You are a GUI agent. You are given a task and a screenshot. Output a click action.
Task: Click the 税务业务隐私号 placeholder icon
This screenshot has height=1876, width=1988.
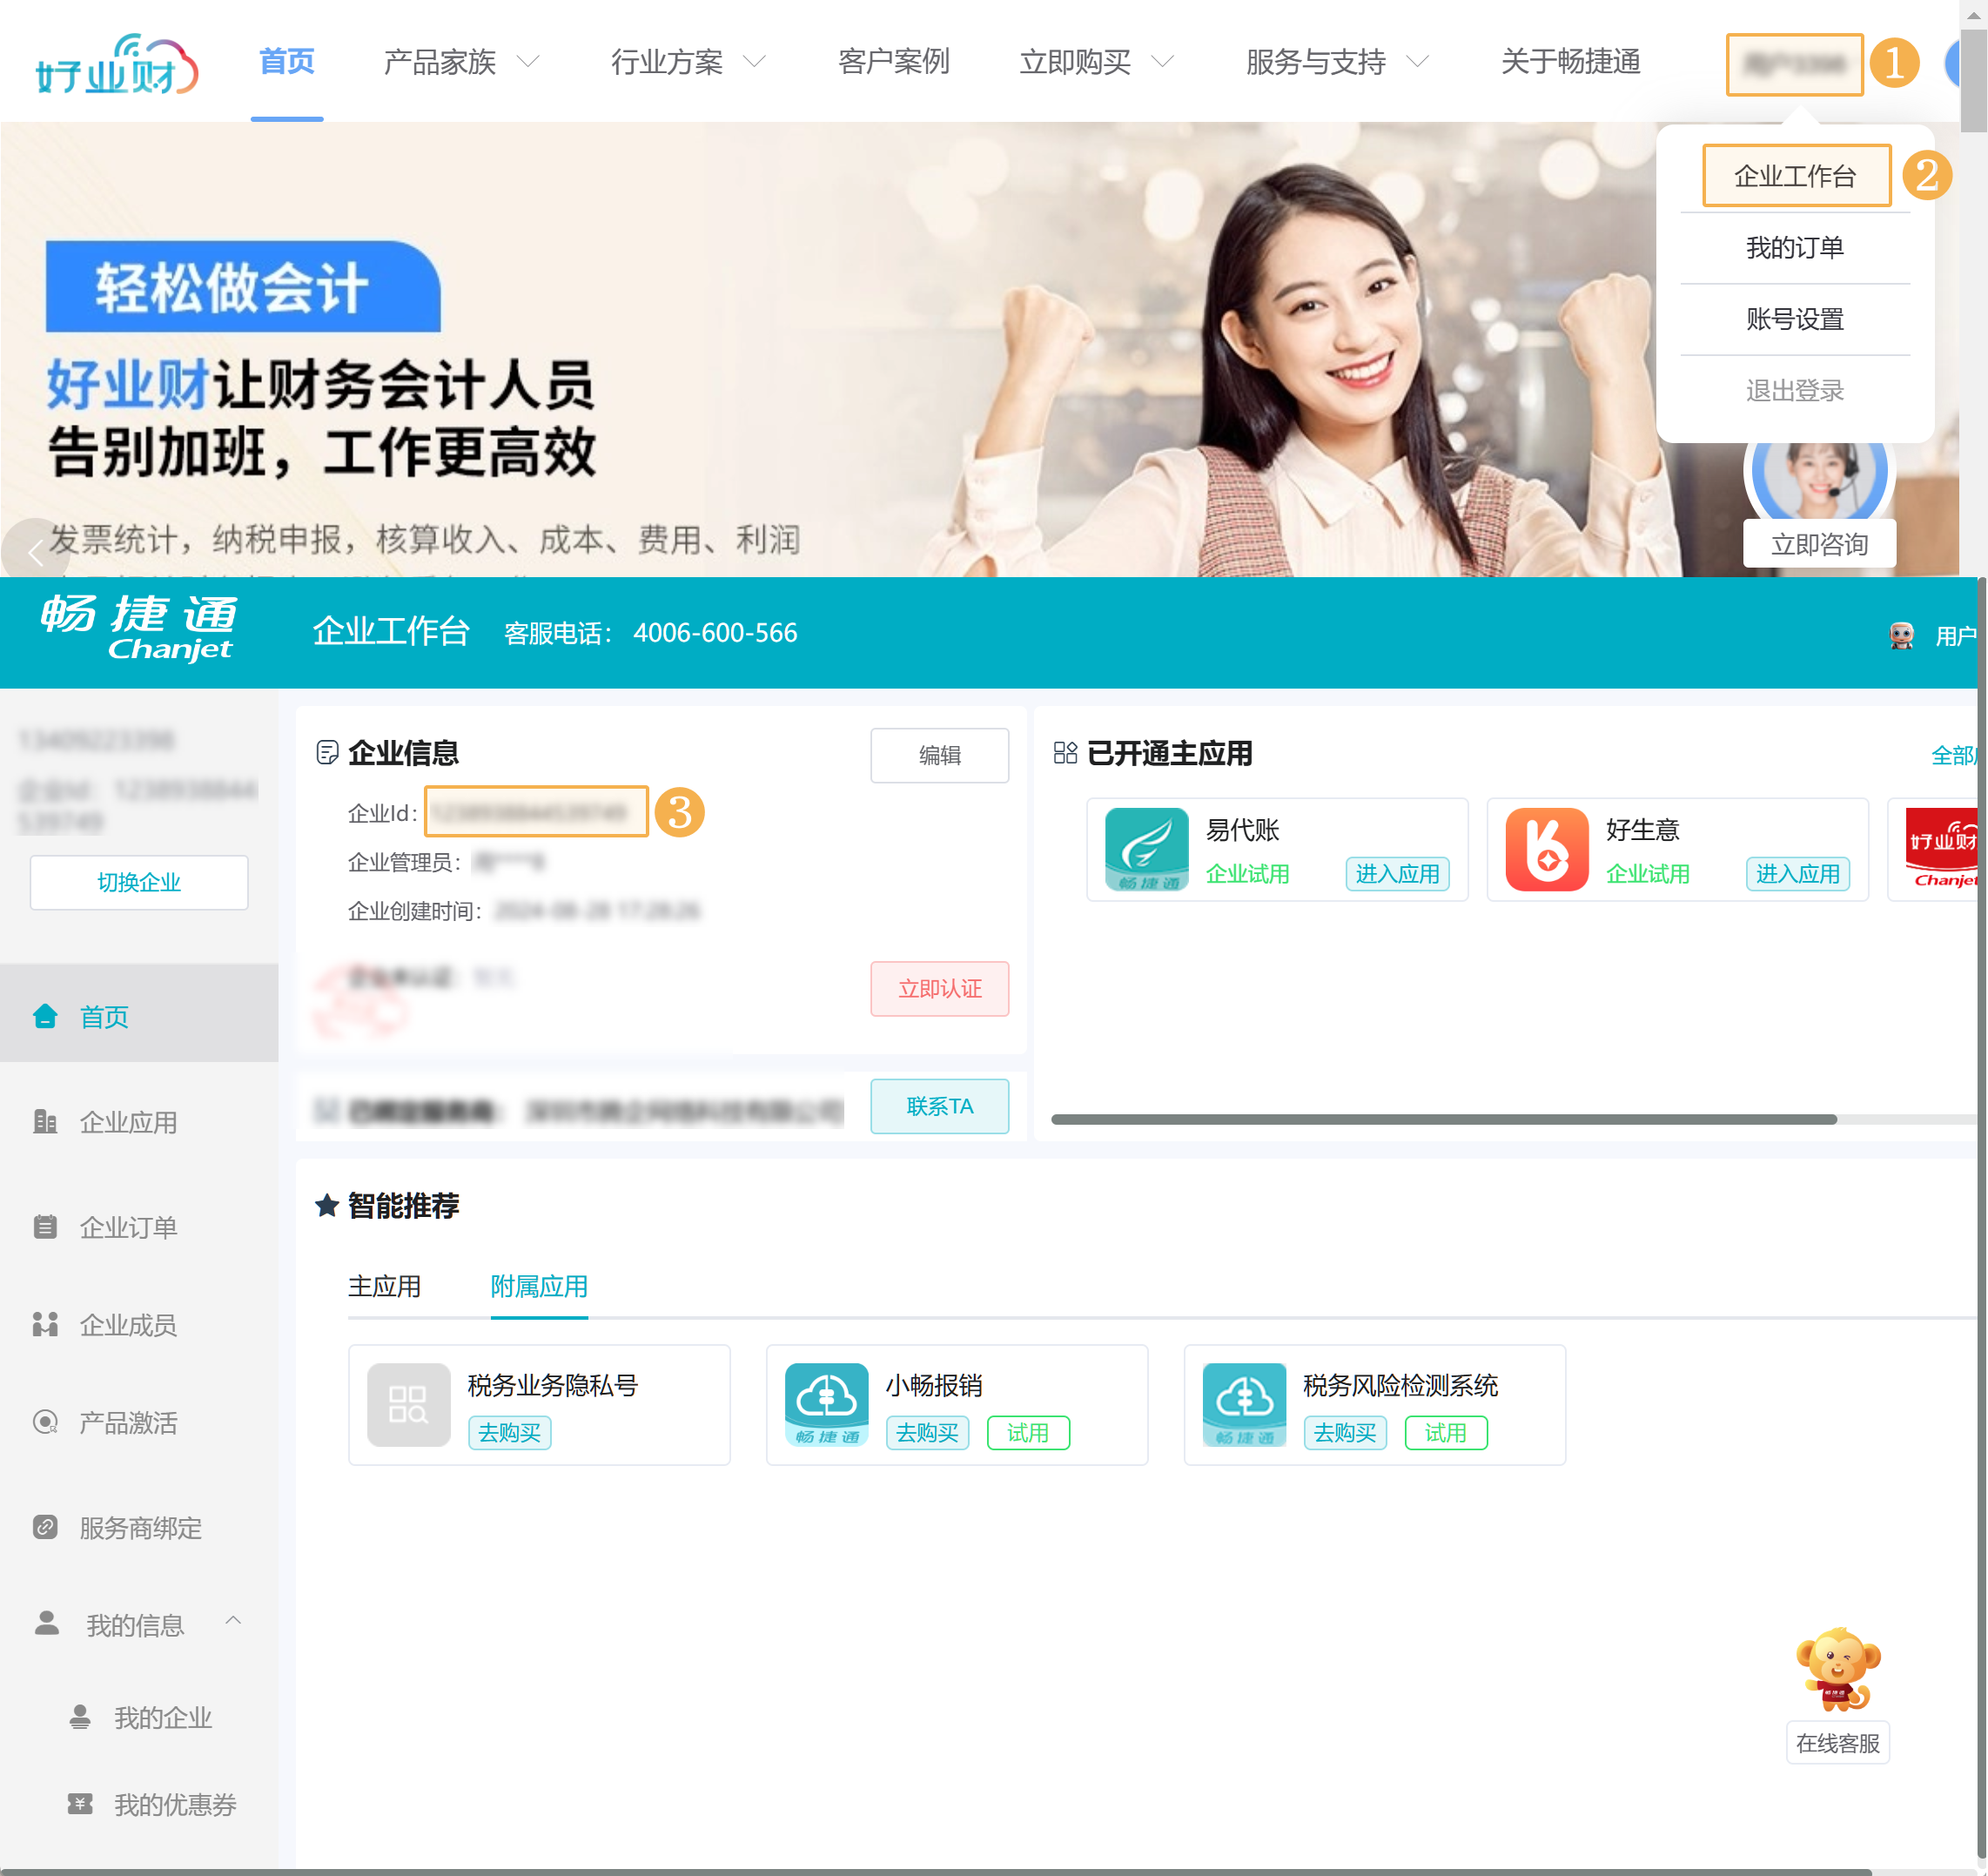pos(408,1403)
